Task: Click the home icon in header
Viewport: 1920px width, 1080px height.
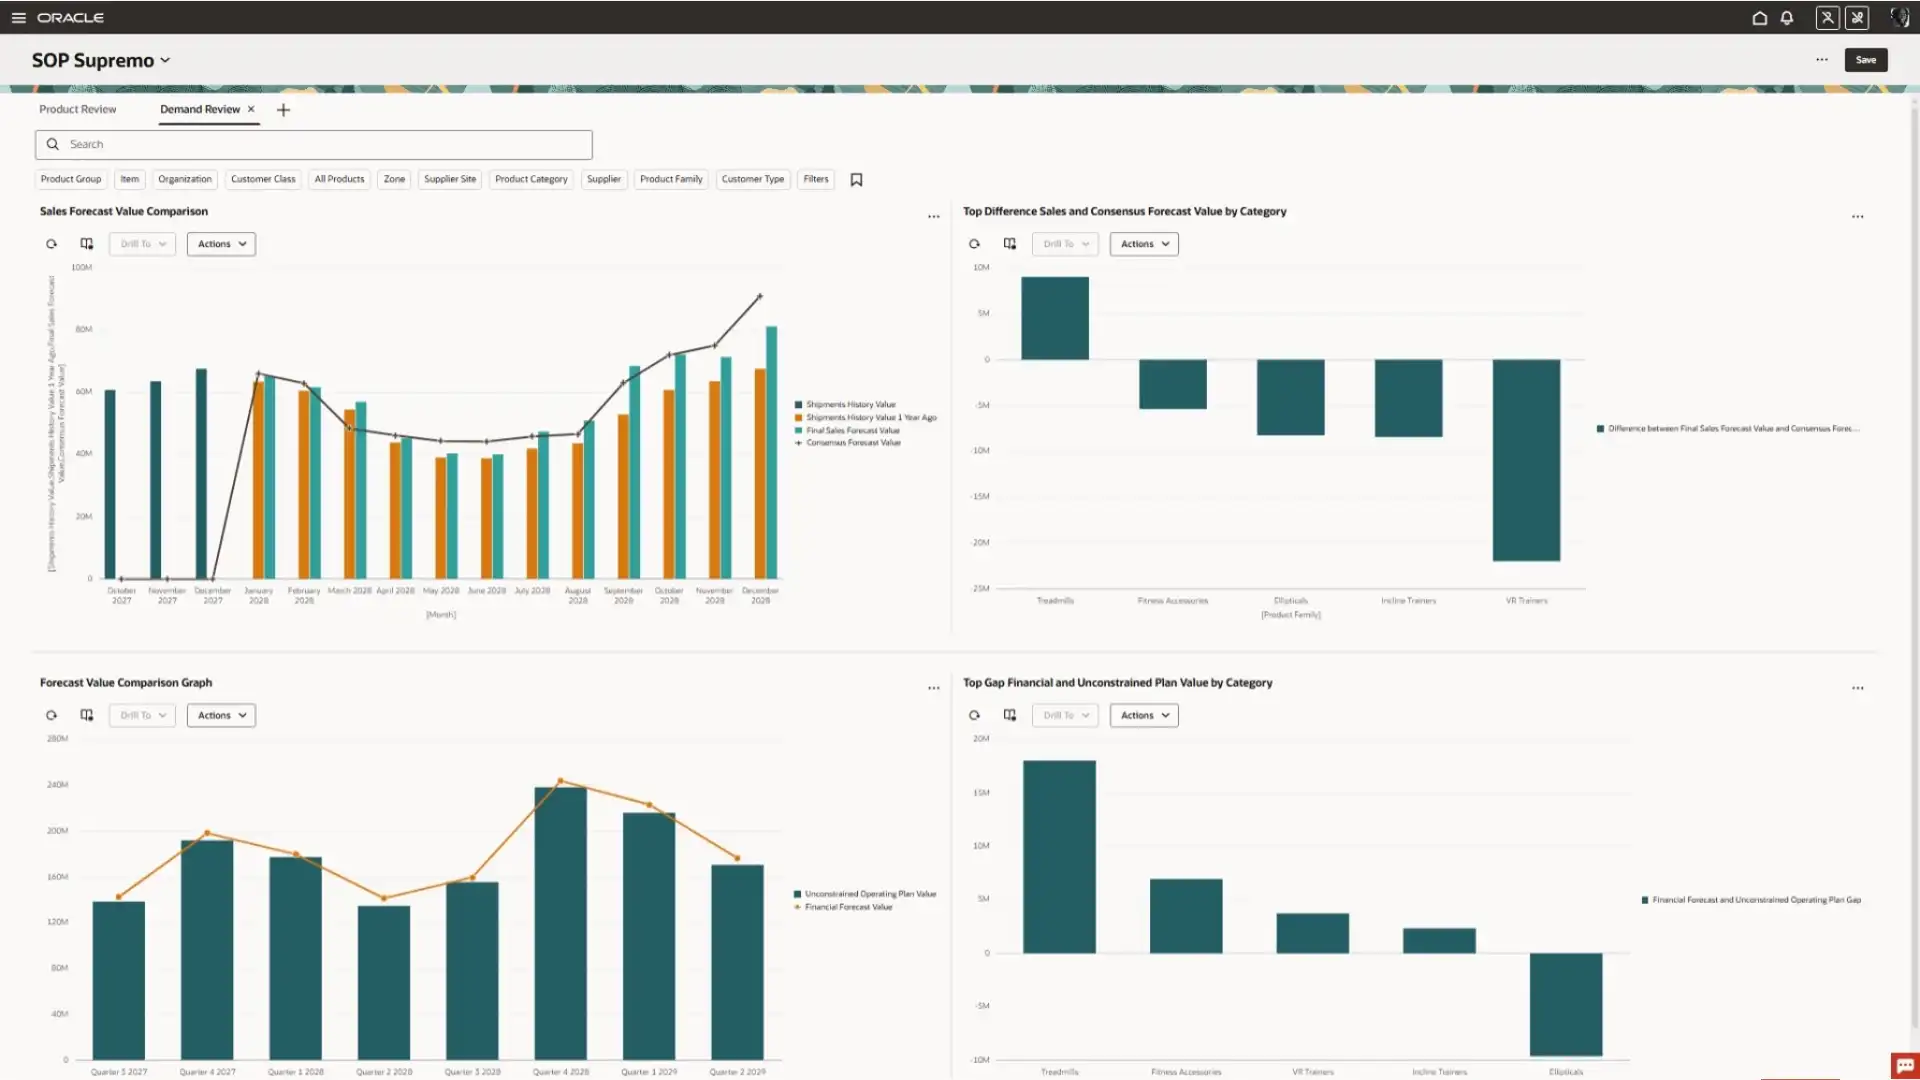Action: [1759, 18]
